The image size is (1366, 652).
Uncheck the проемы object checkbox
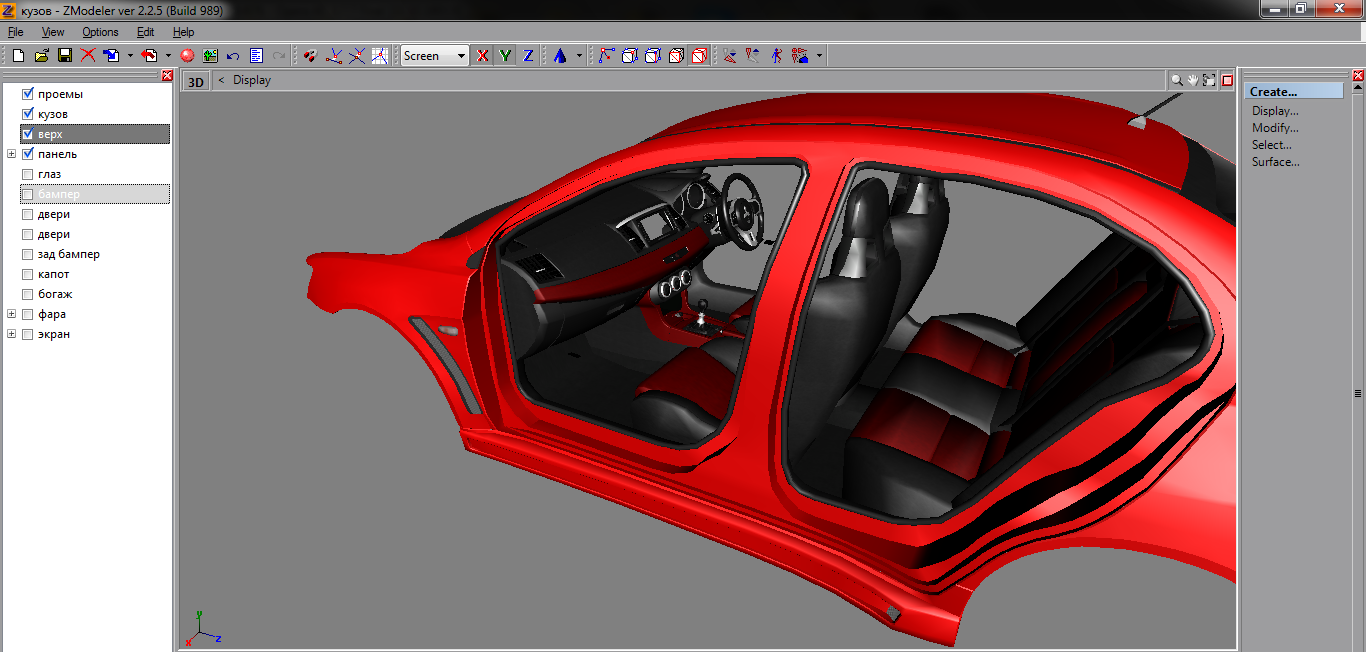tap(28, 94)
